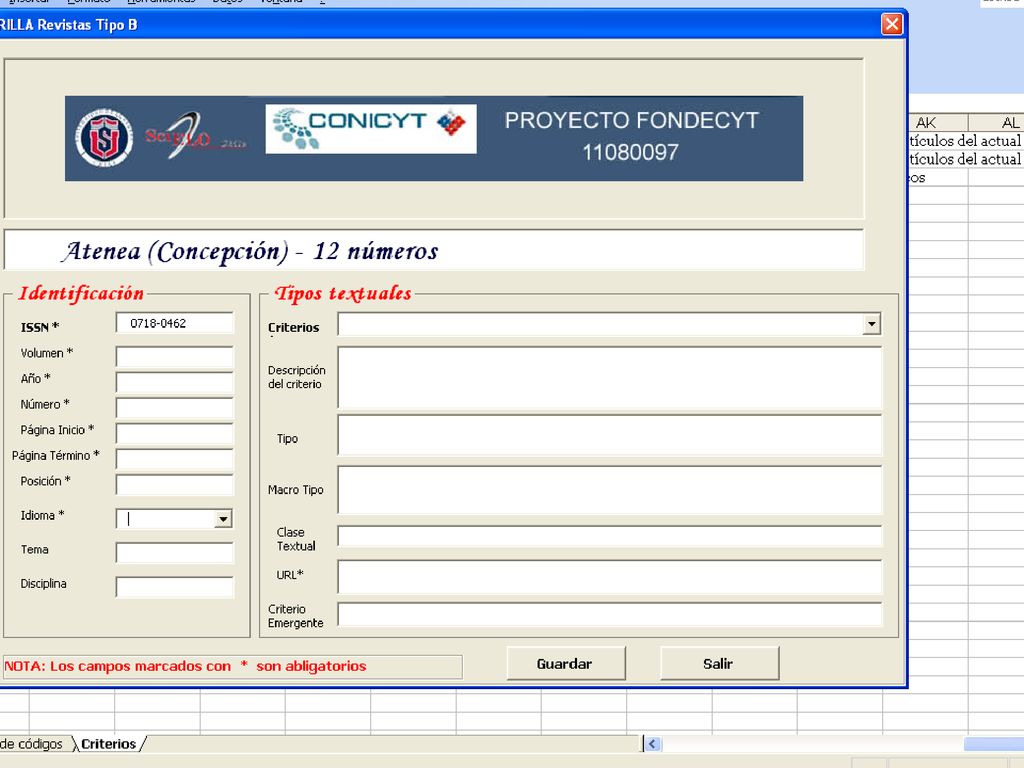
Task: Select the sheet tab ending in 'de códigos'
Action: click(x=31, y=744)
